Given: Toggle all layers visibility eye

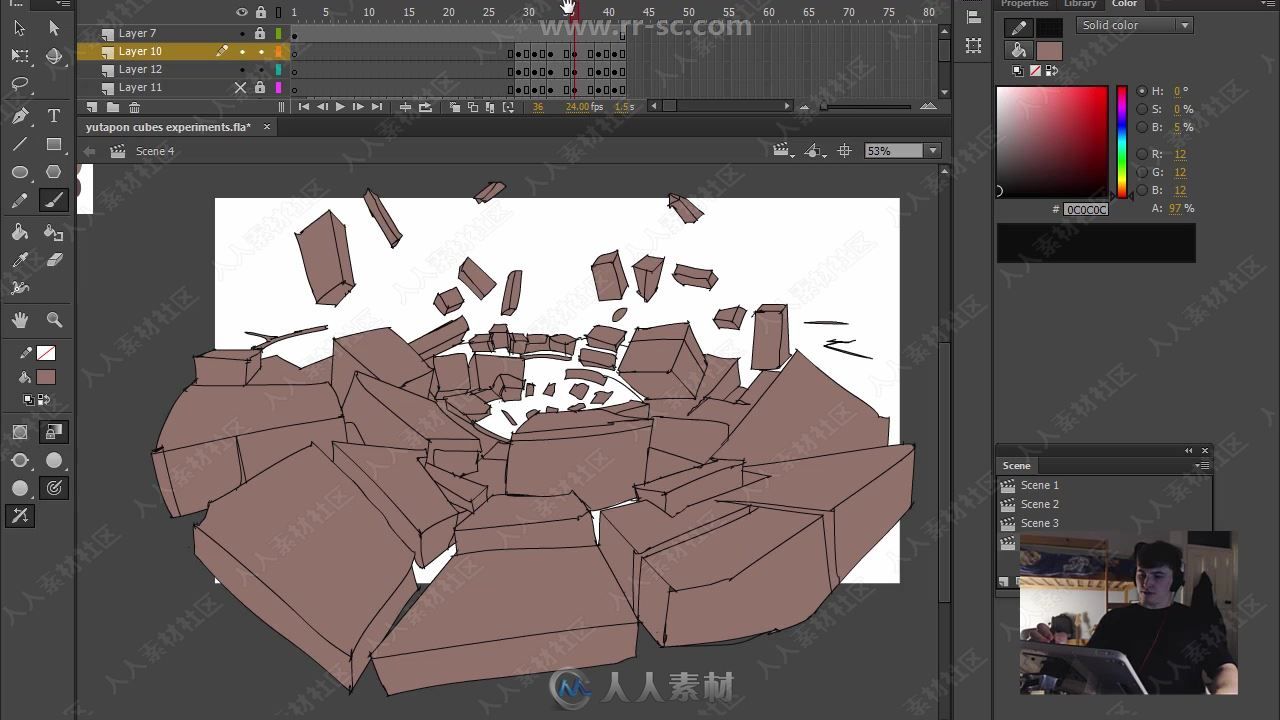Looking at the screenshot, I should [241, 12].
